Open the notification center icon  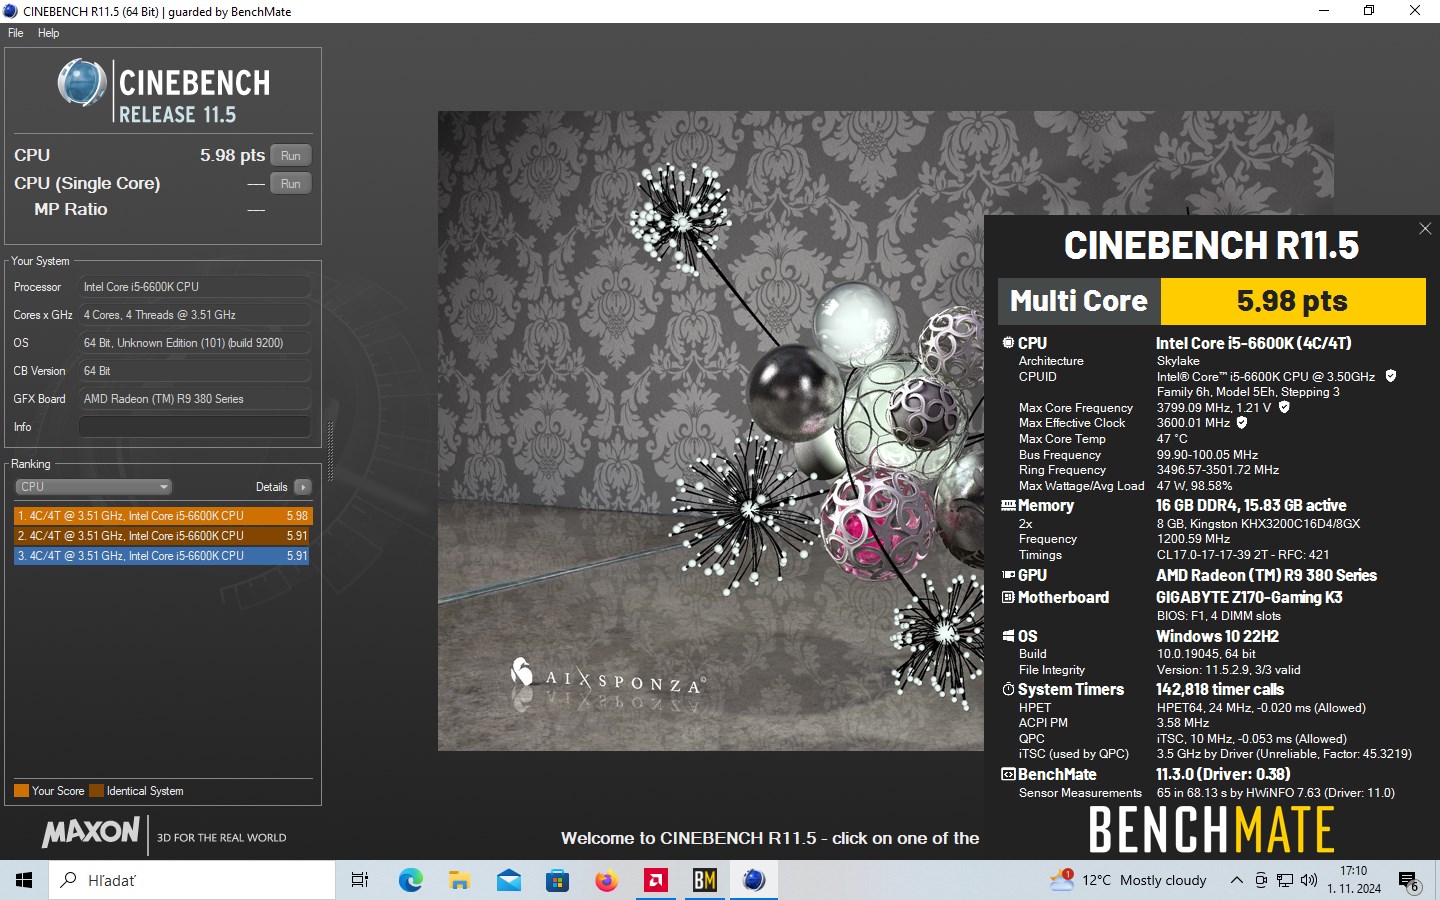tap(1409, 881)
